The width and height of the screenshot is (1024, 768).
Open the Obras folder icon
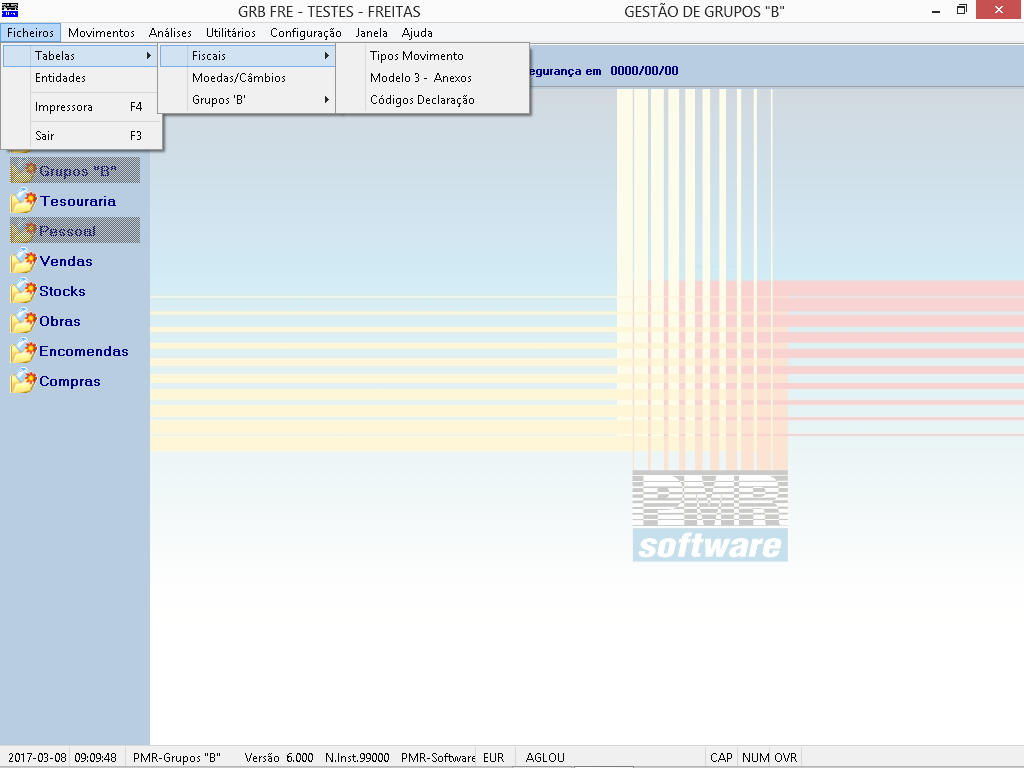pos(24,321)
